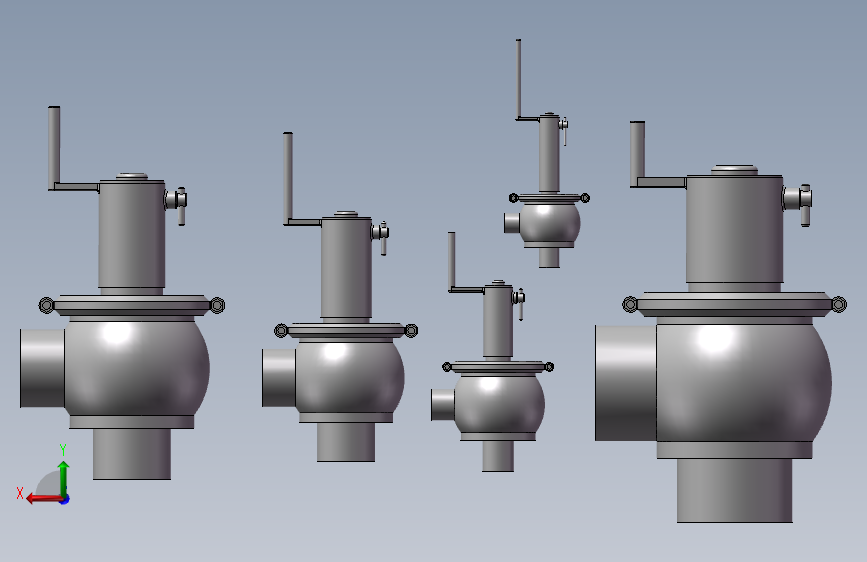This screenshot has height=562, width=867.
Task: Select the bottom outlet pipe of largest valve
Action: 734,490
